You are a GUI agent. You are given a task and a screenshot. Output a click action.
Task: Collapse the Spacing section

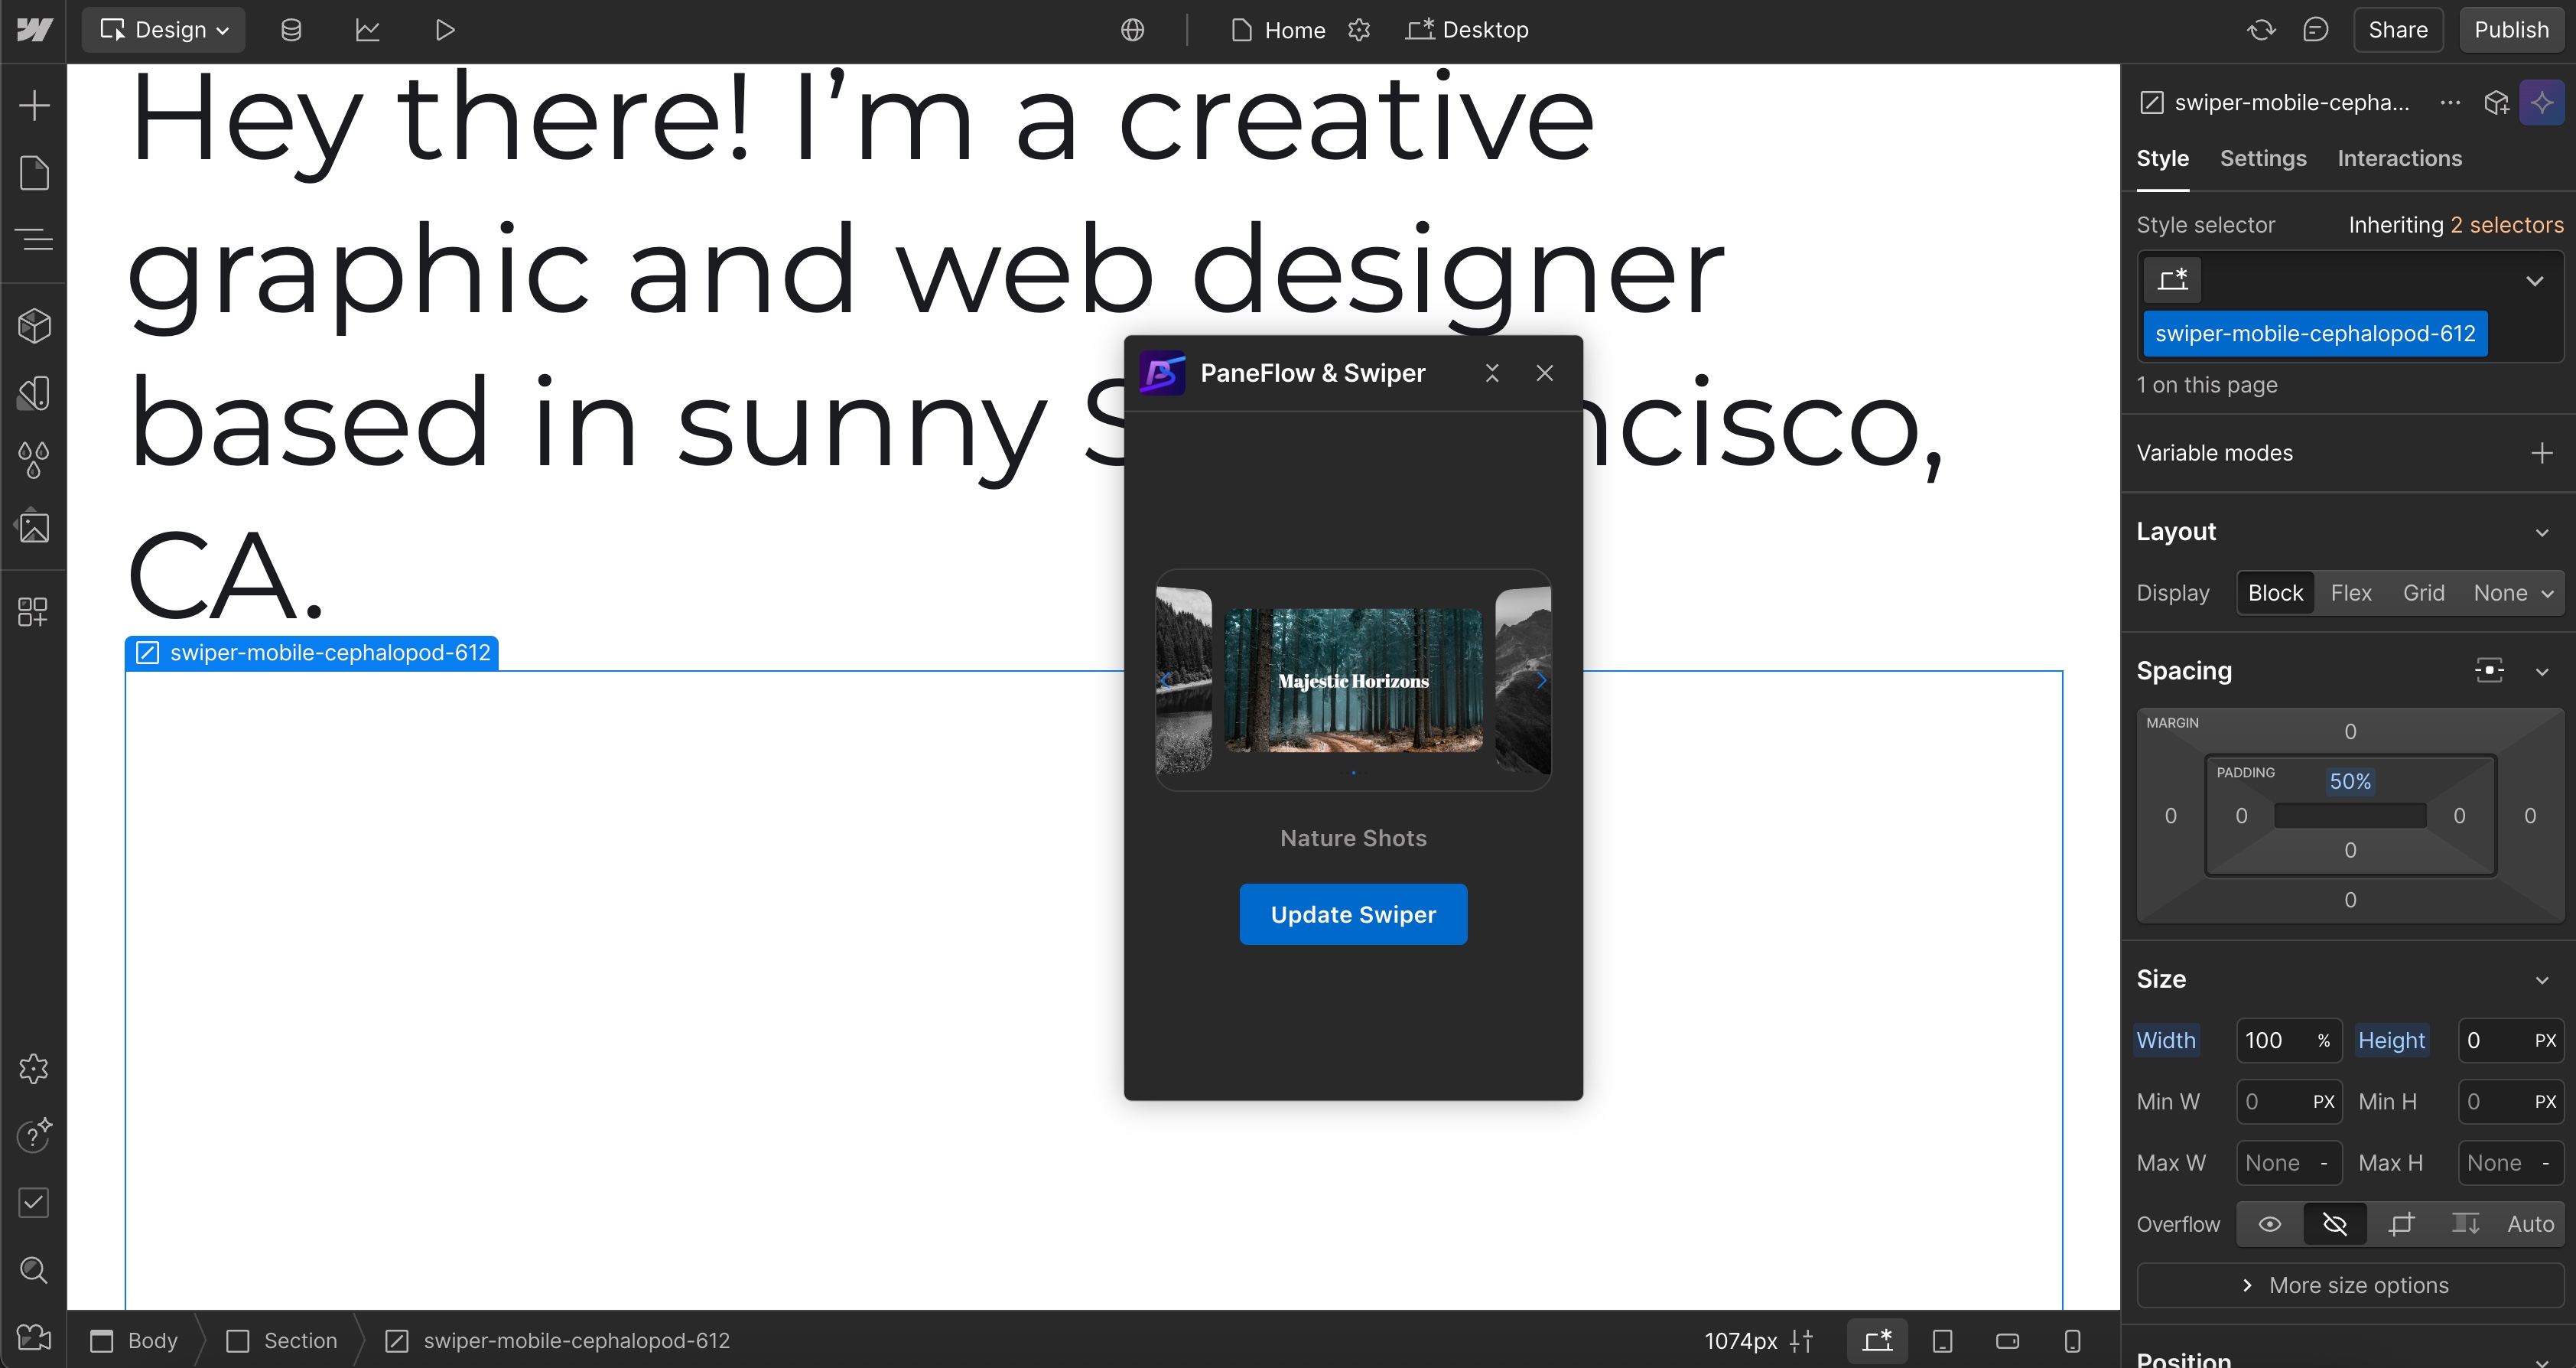pyautogui.click(x=2542, y=671)
